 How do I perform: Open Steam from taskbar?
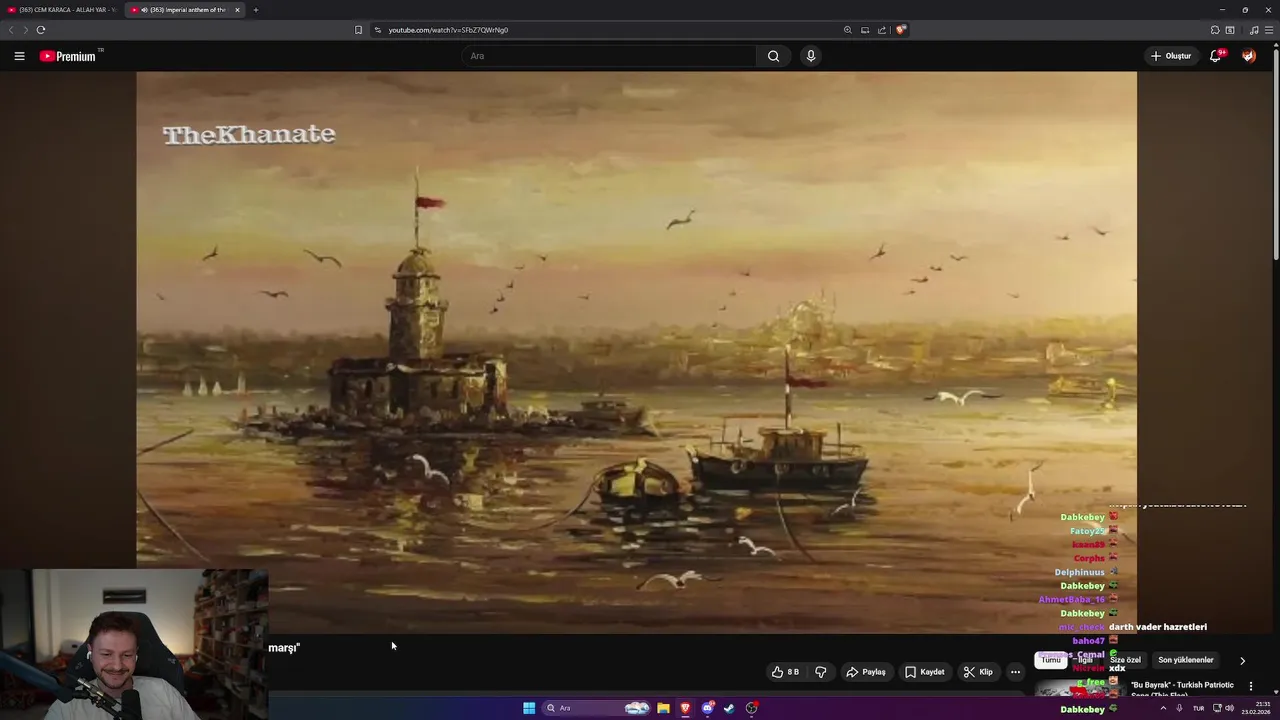click(729, 708)
